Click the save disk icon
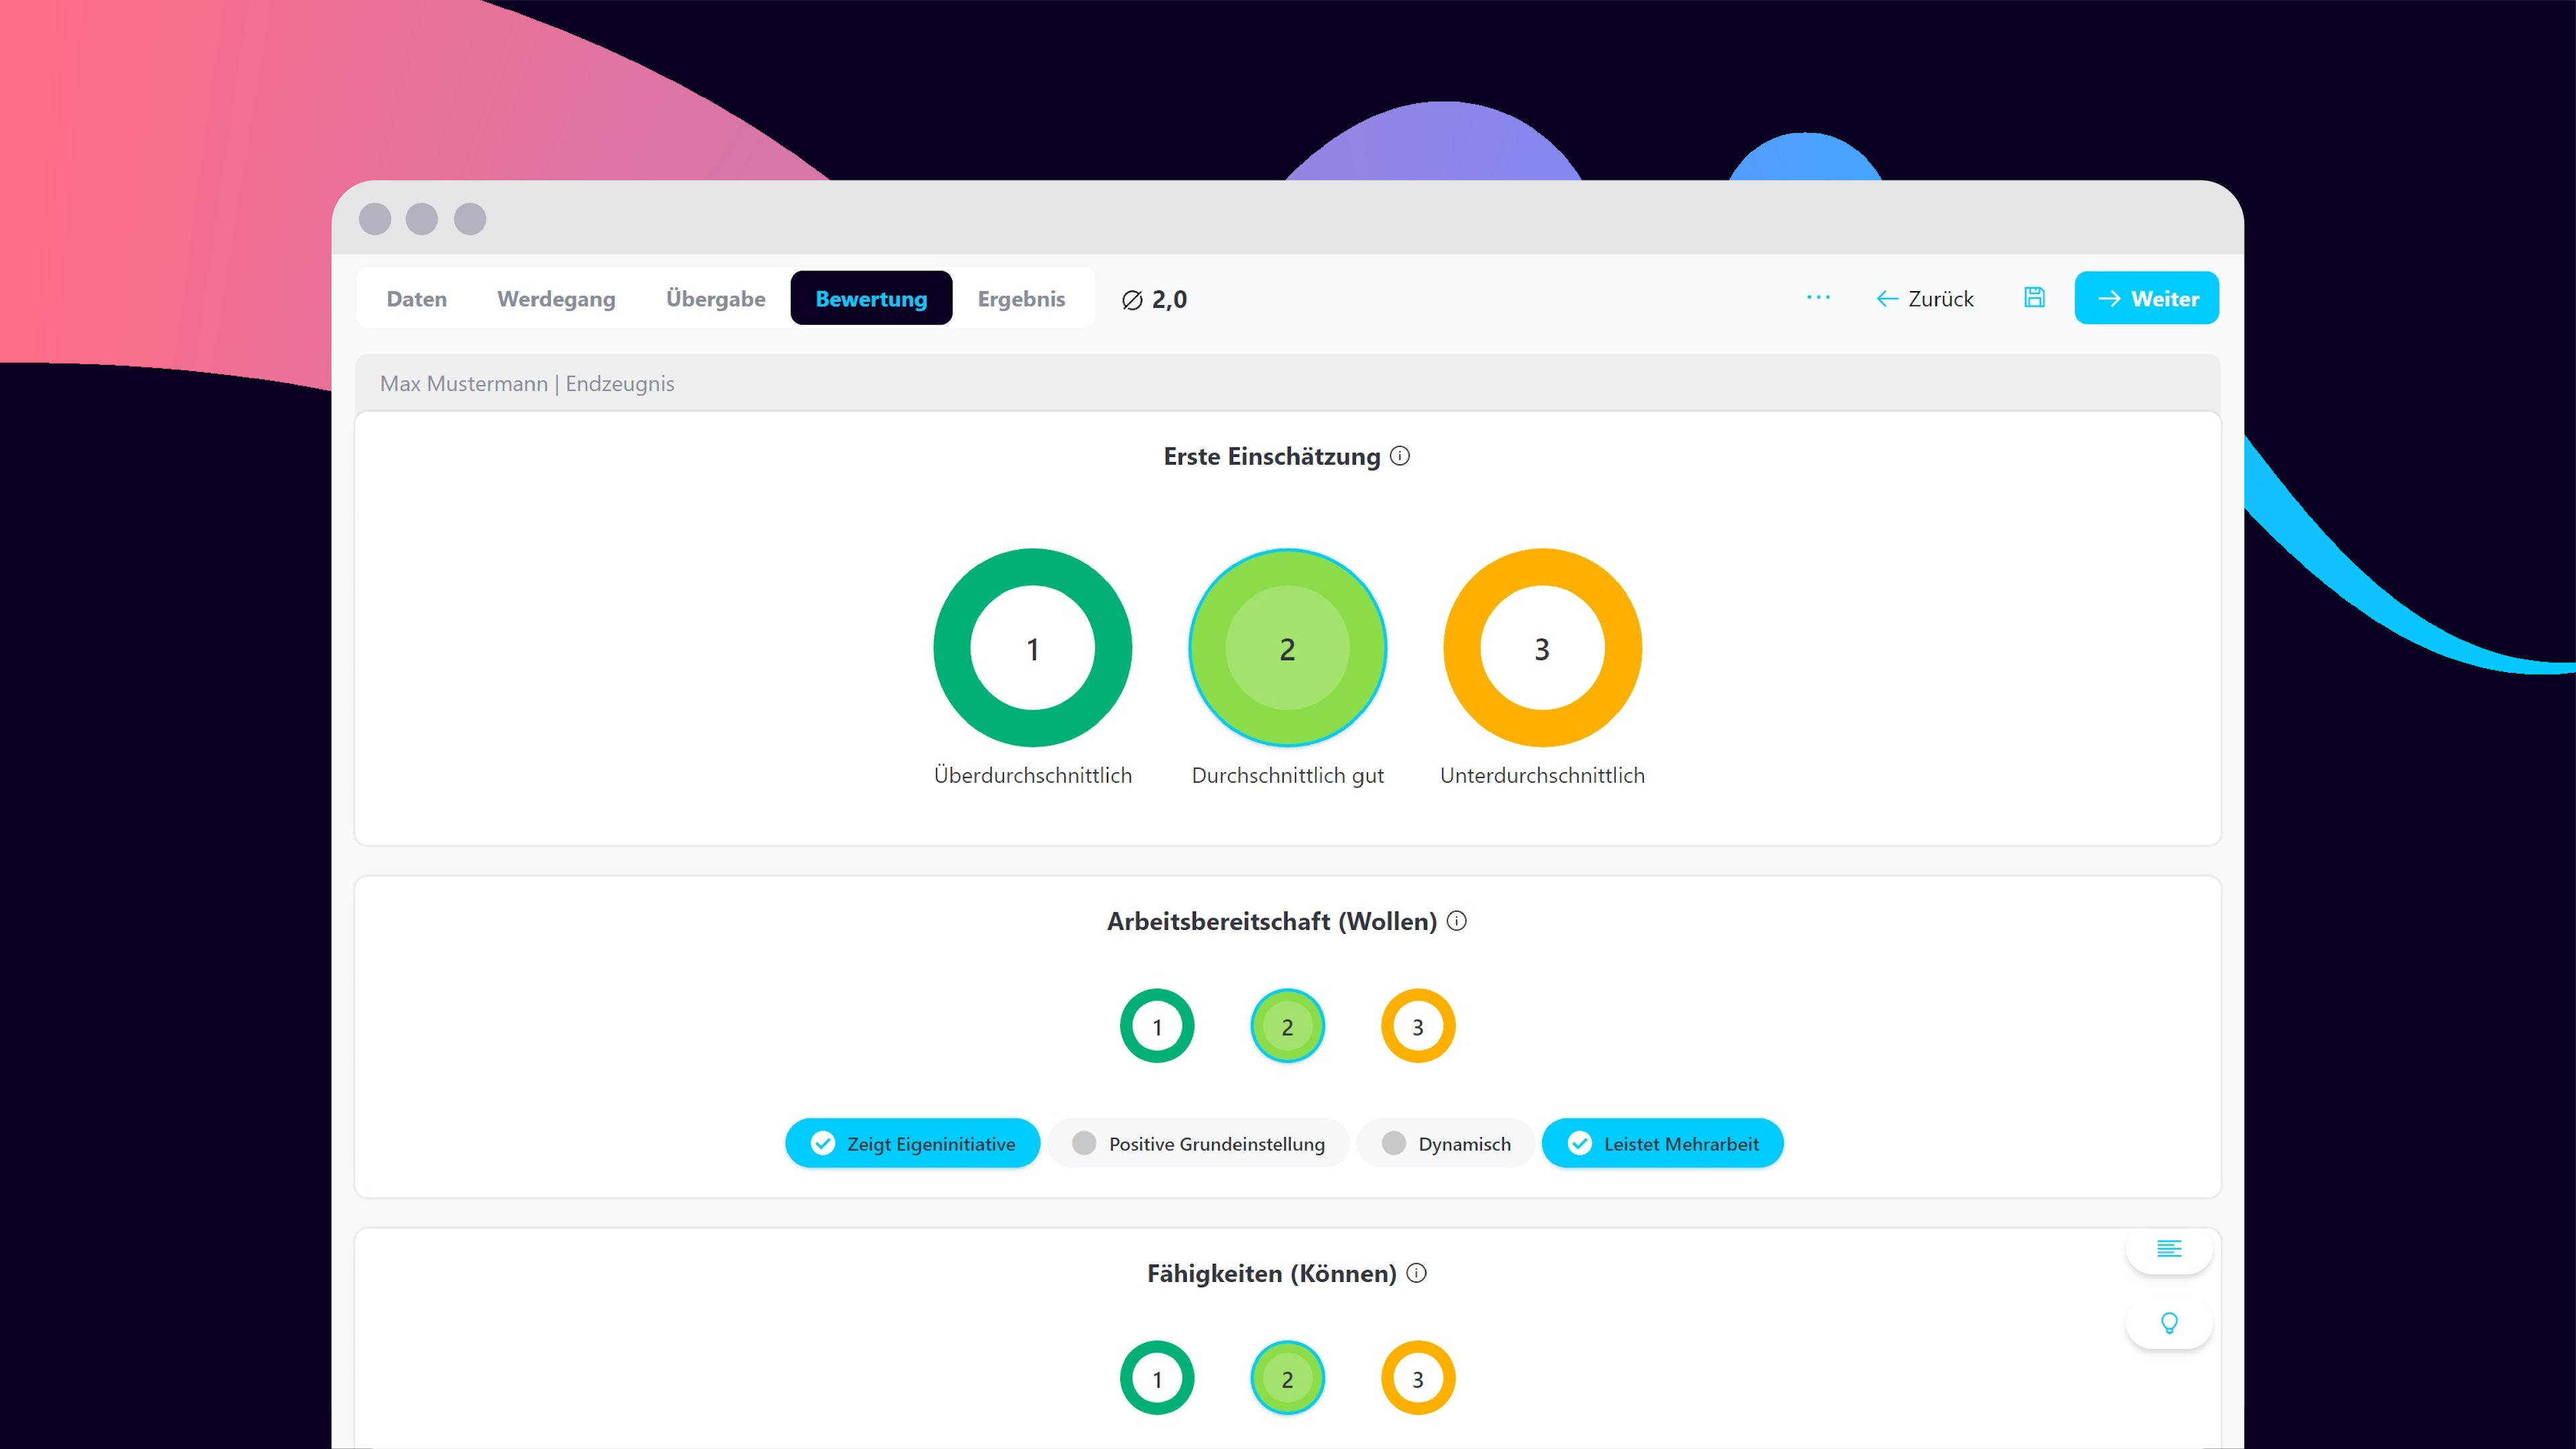The image size is (2576, 1449). pos(2034,298)
